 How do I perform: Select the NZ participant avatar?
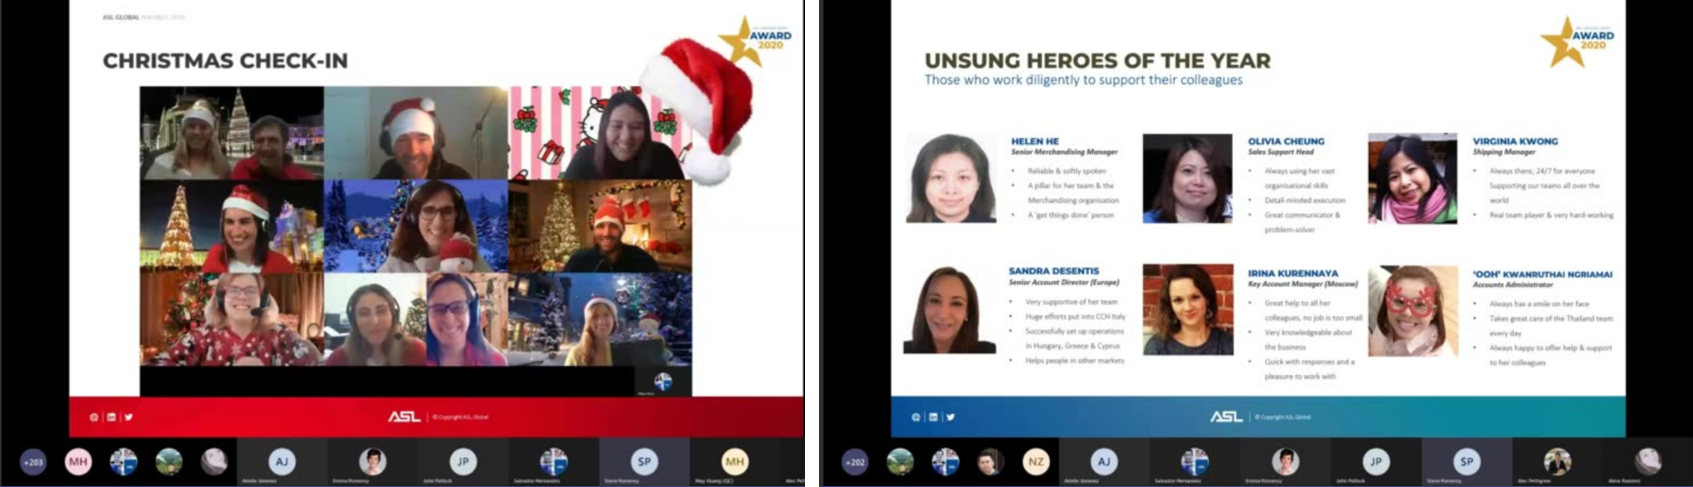[x=1036, y=461]
